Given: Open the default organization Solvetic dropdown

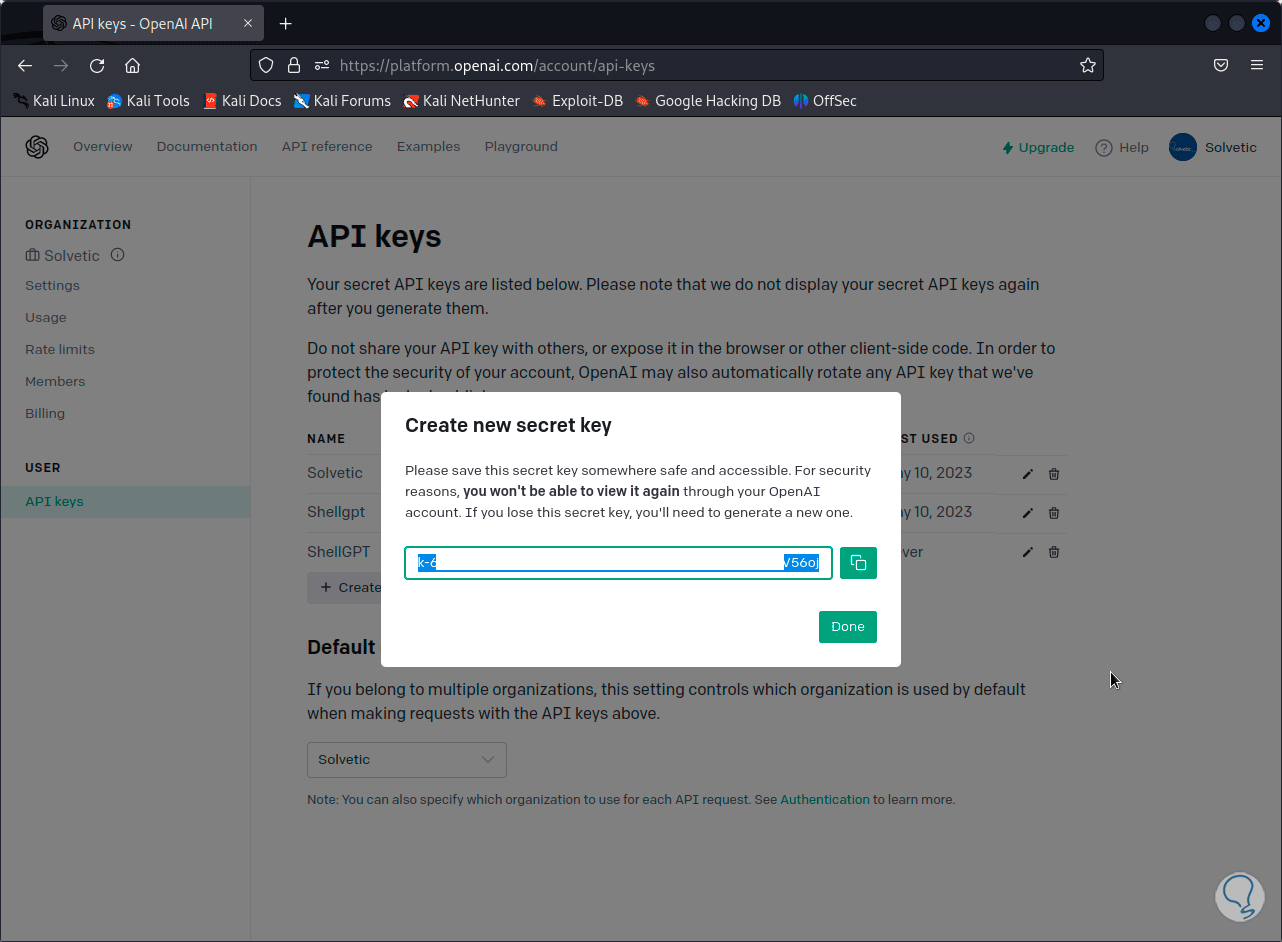Looking at the screenshot, I should coord(407,760).
